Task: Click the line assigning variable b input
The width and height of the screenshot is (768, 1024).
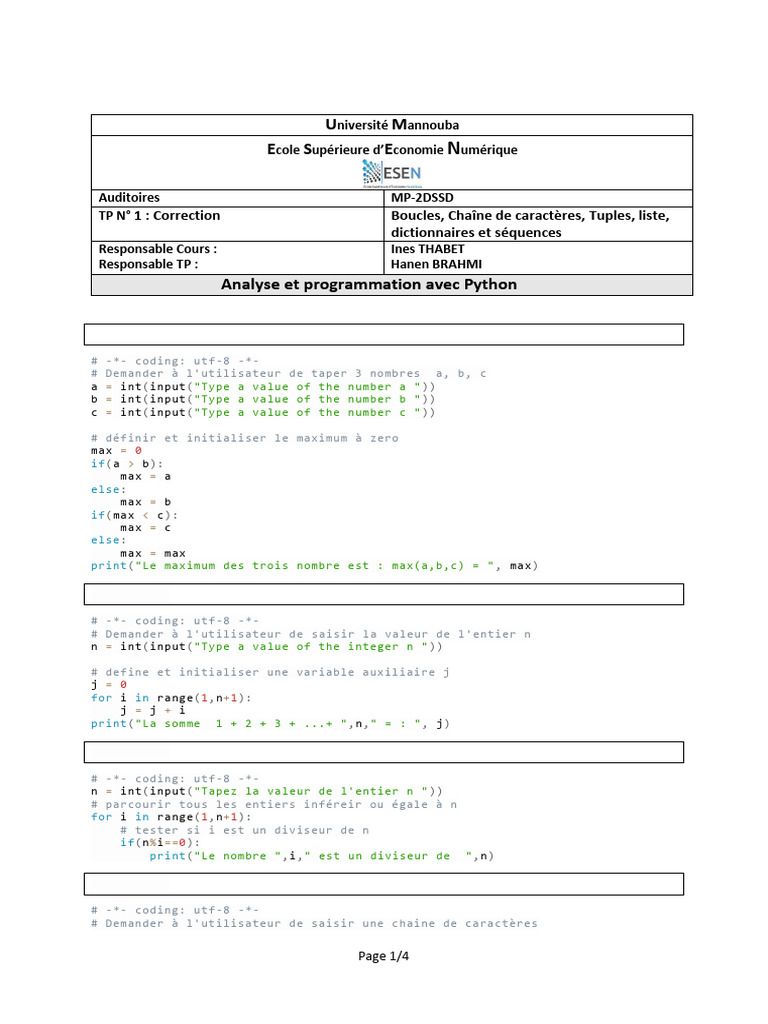Action: pyautogui.click(x=263, y=399)
